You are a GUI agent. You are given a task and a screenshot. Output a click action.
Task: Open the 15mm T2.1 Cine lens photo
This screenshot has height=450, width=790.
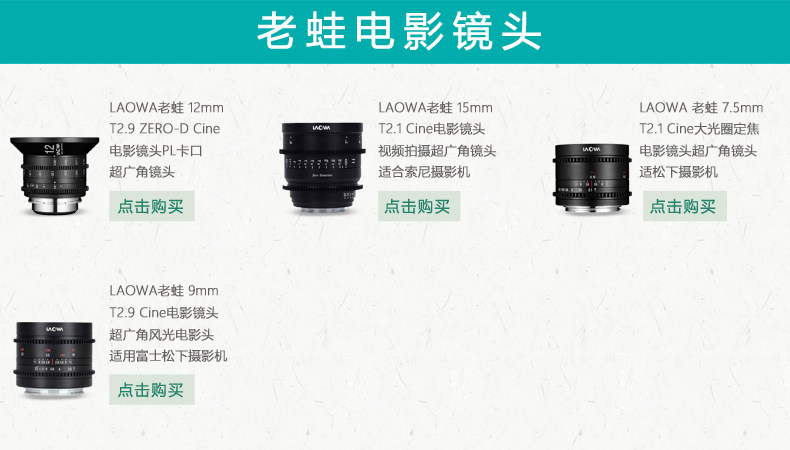pos(321,167)
